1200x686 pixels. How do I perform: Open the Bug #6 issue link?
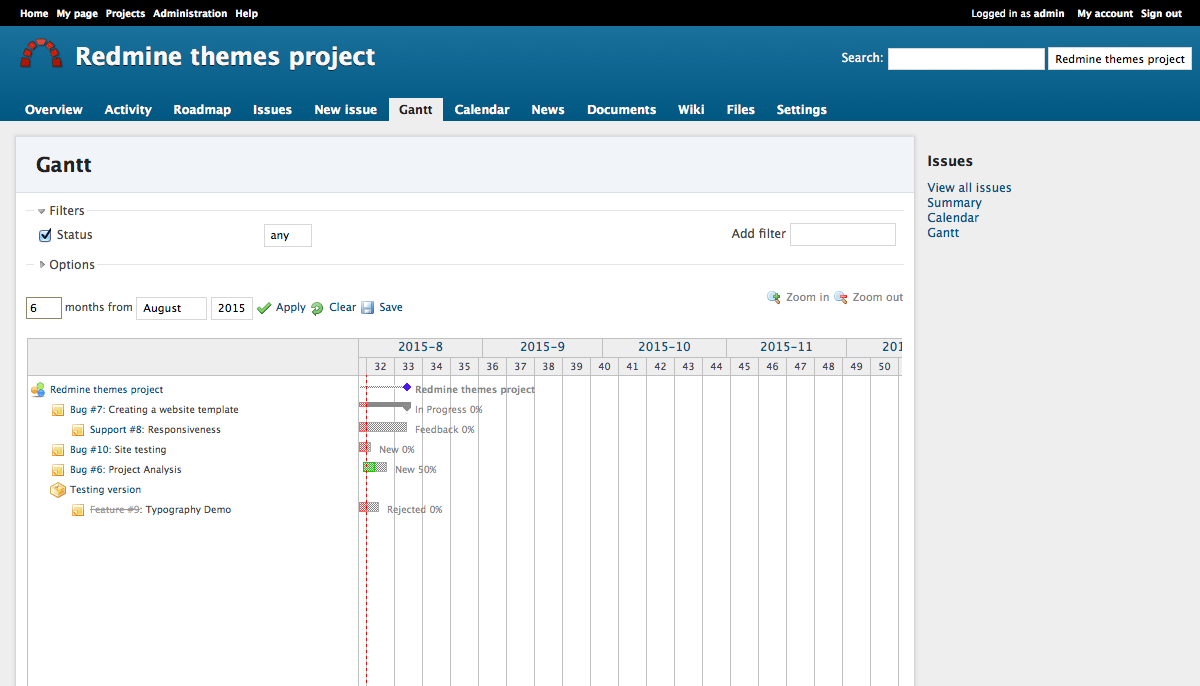(87, 470)
